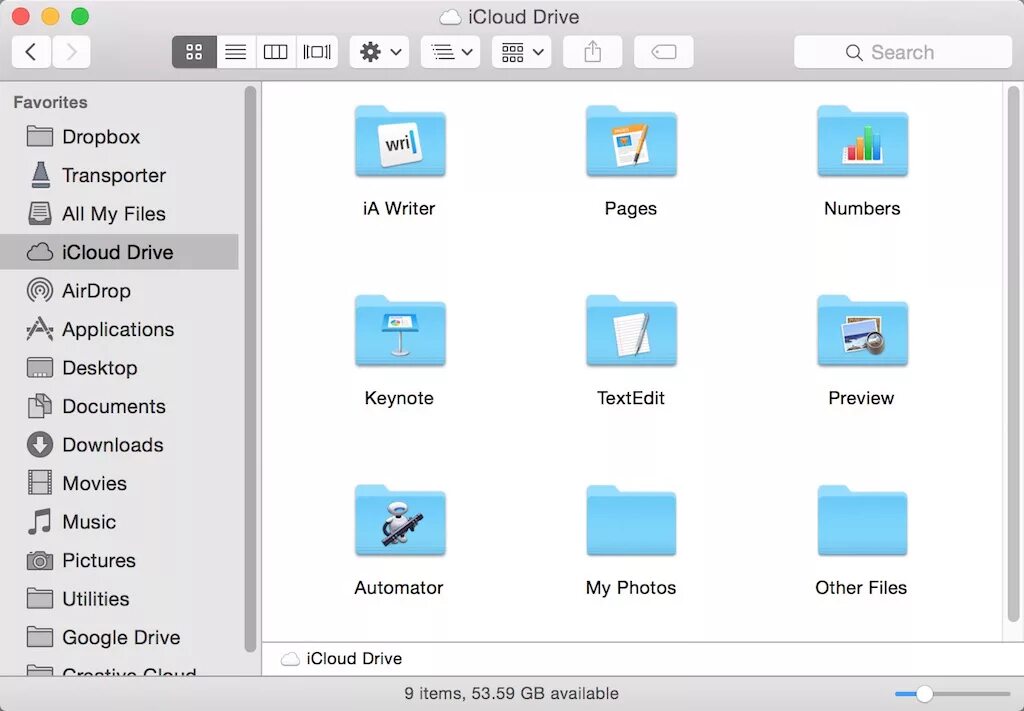The image size is (1024, 711).
Task: Go back with the left arrow button
Action: tap(31, 52)
